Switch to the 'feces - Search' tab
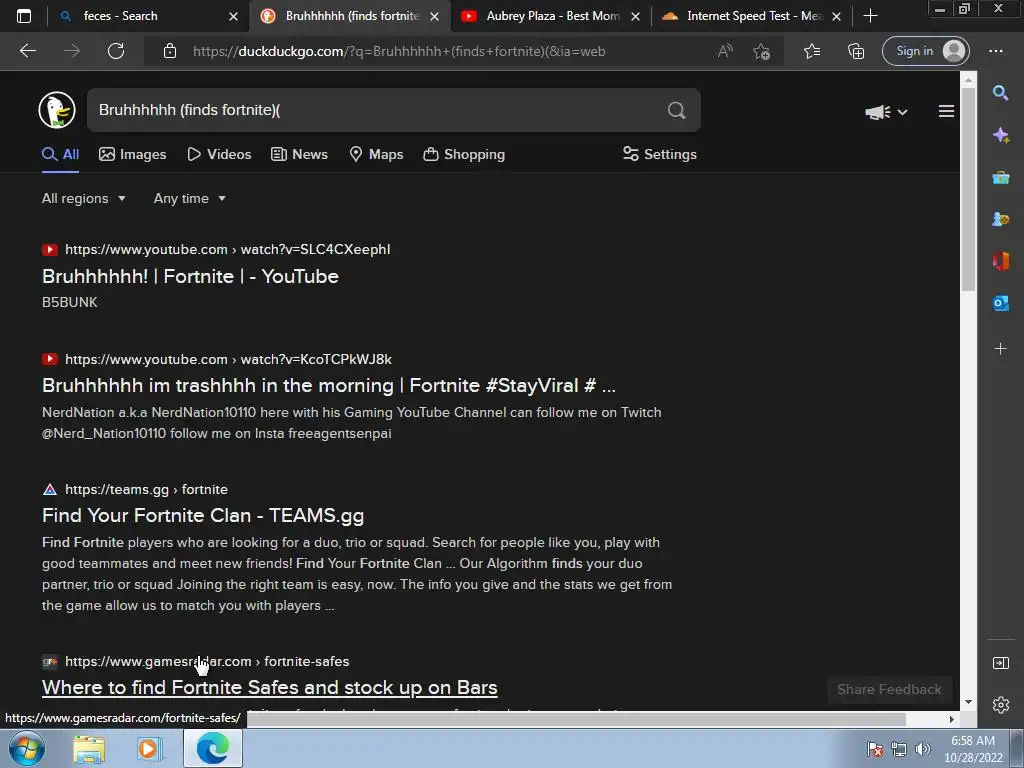Image resolution: width=1024 pixels, height=768 pixels. [x=148, y=16]
